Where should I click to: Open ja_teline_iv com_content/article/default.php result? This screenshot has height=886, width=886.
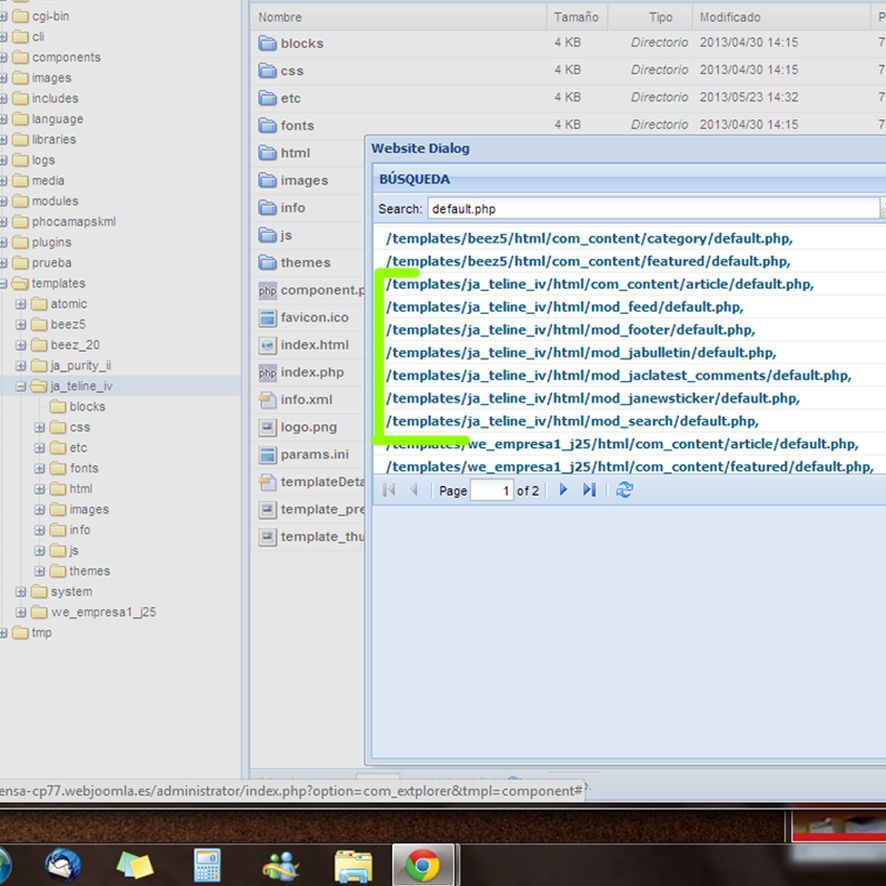point(600,284)
